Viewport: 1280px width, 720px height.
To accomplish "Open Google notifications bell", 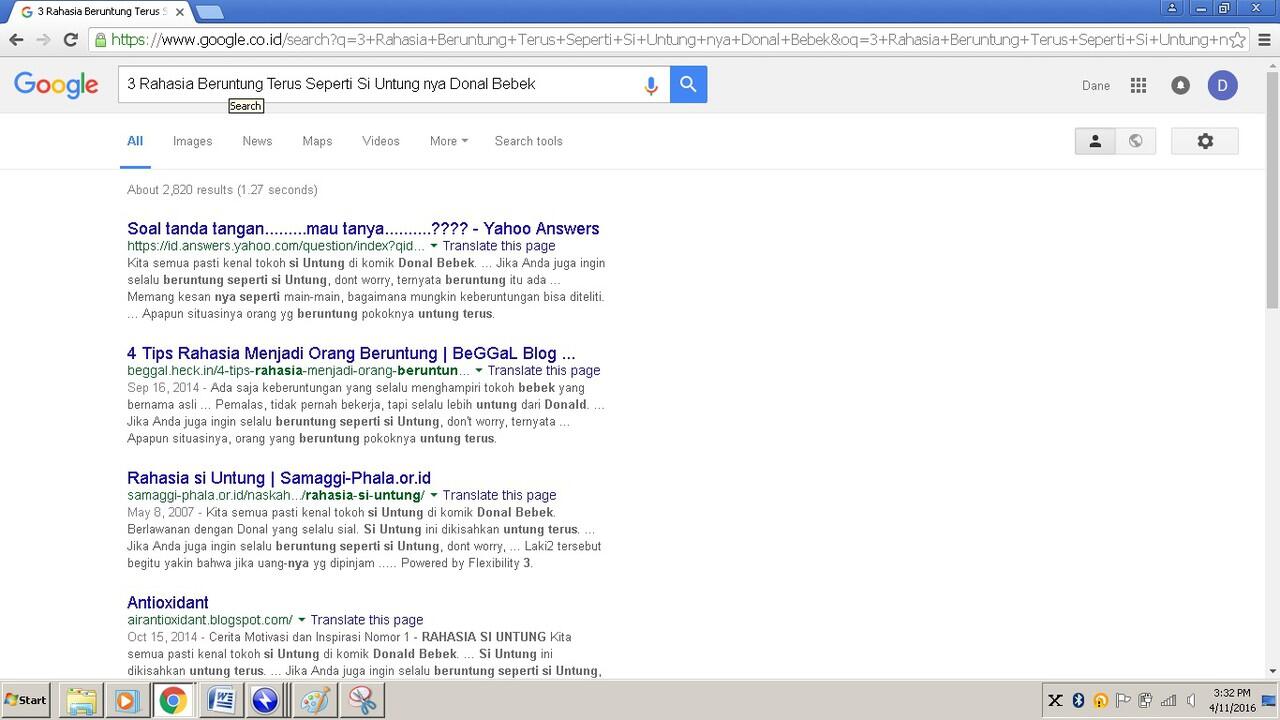I will [1180, 86].
